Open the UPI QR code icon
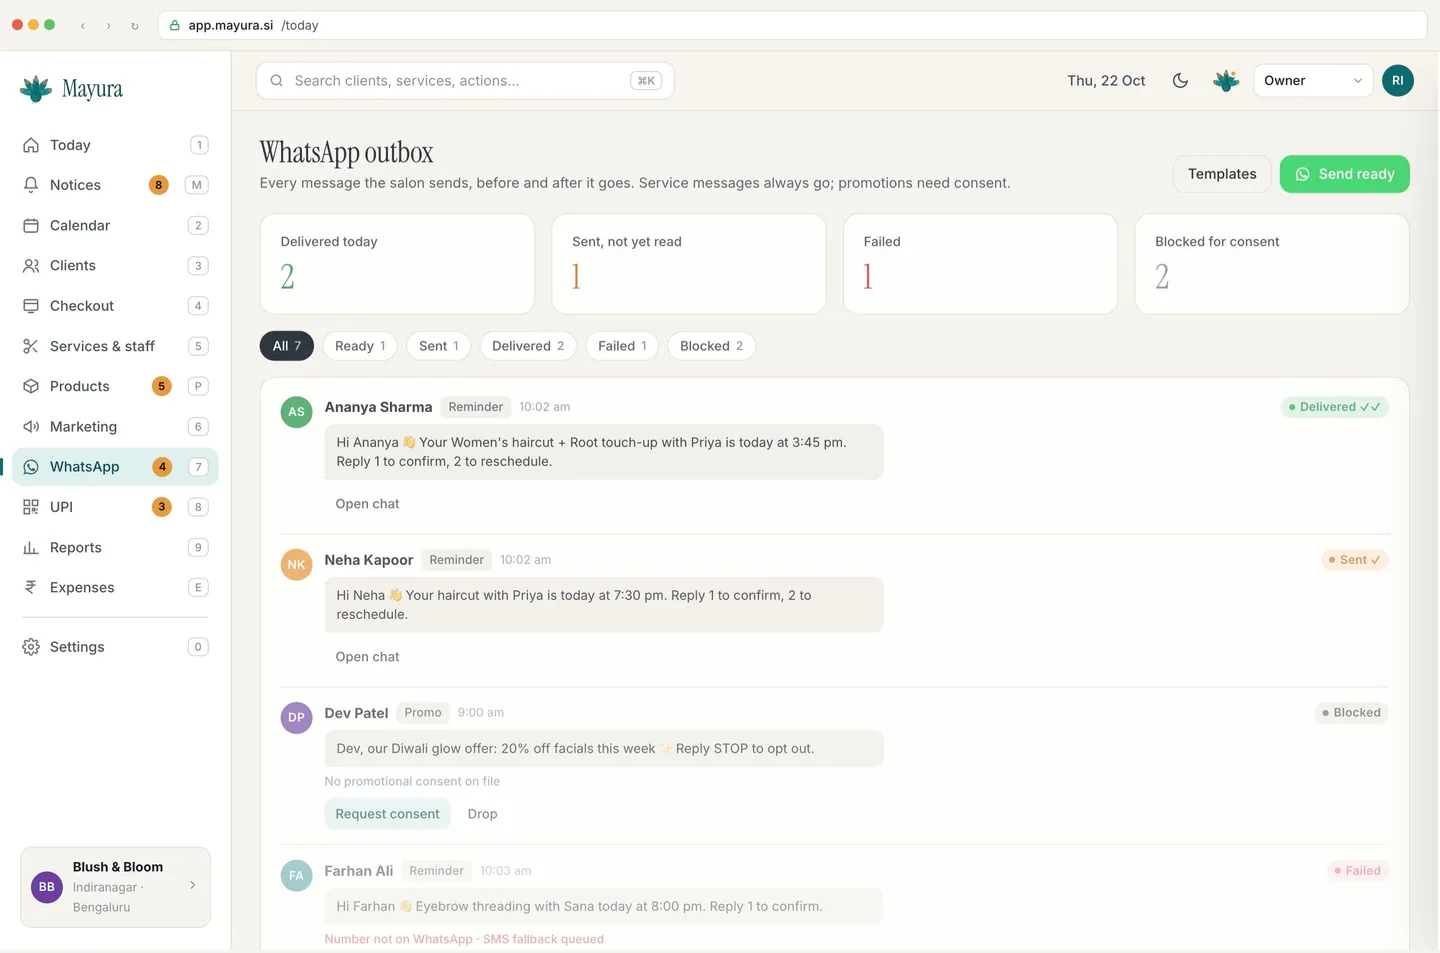This screenshot has width=1440, height=953. pyautogui.click(x=31, y=507)
